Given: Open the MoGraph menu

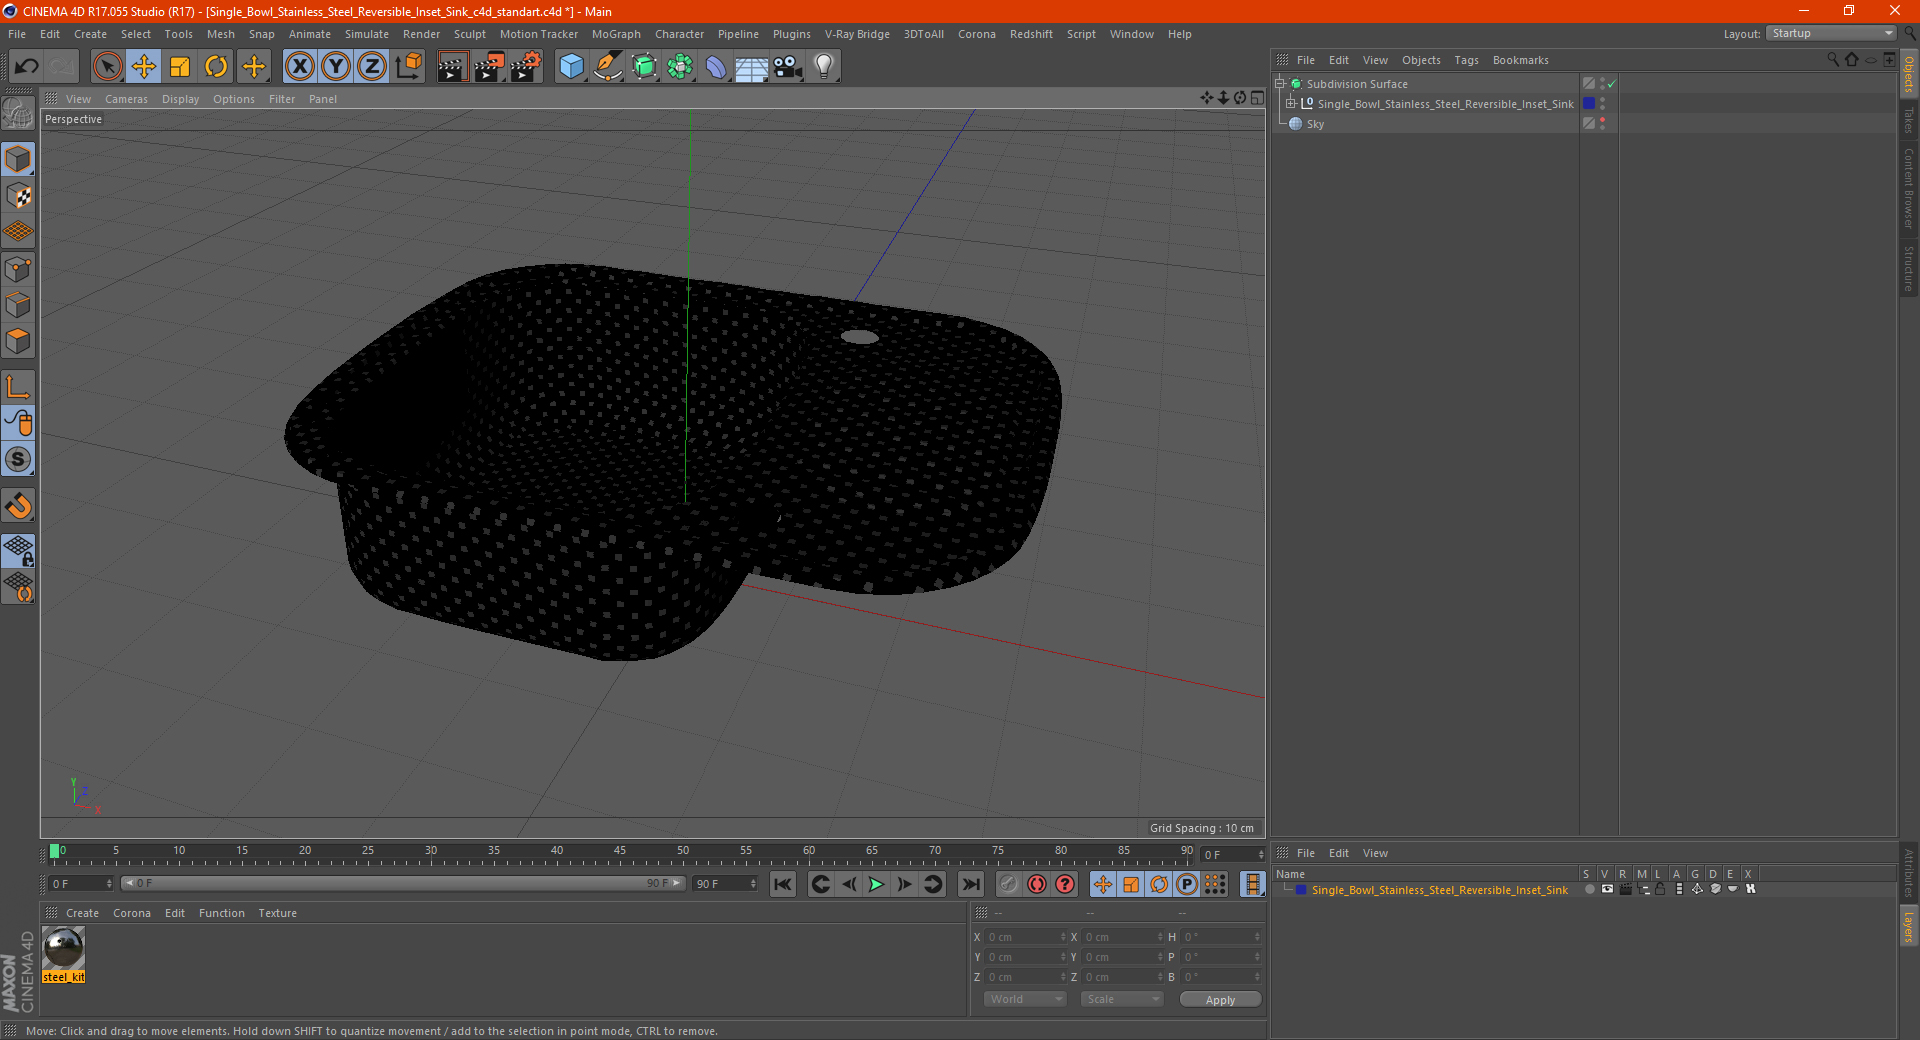Looking at the screenshot, I should pyautogui.click(x=616, y=34).
